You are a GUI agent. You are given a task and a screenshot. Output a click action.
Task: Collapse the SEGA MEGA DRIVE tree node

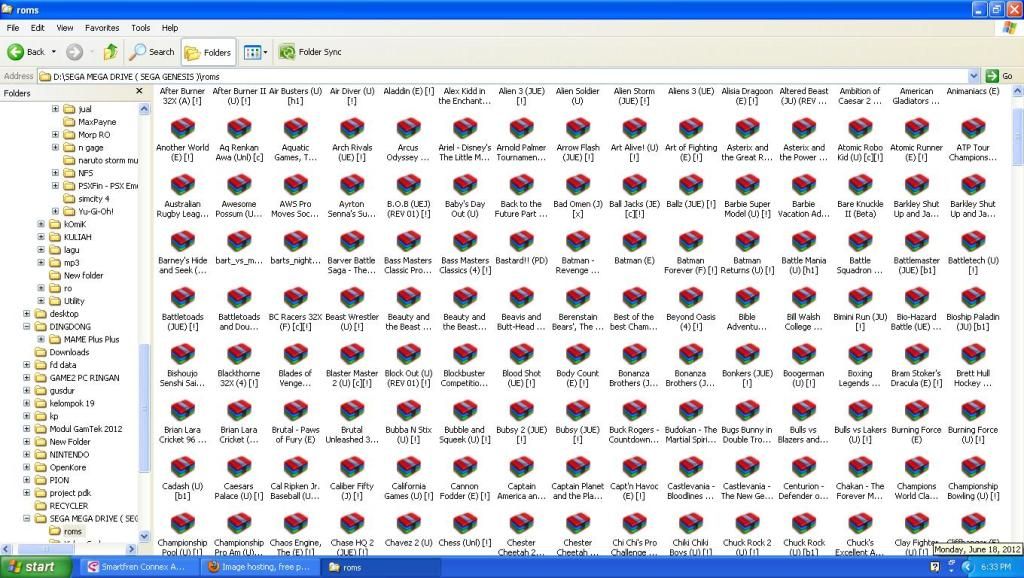(27, 518)
